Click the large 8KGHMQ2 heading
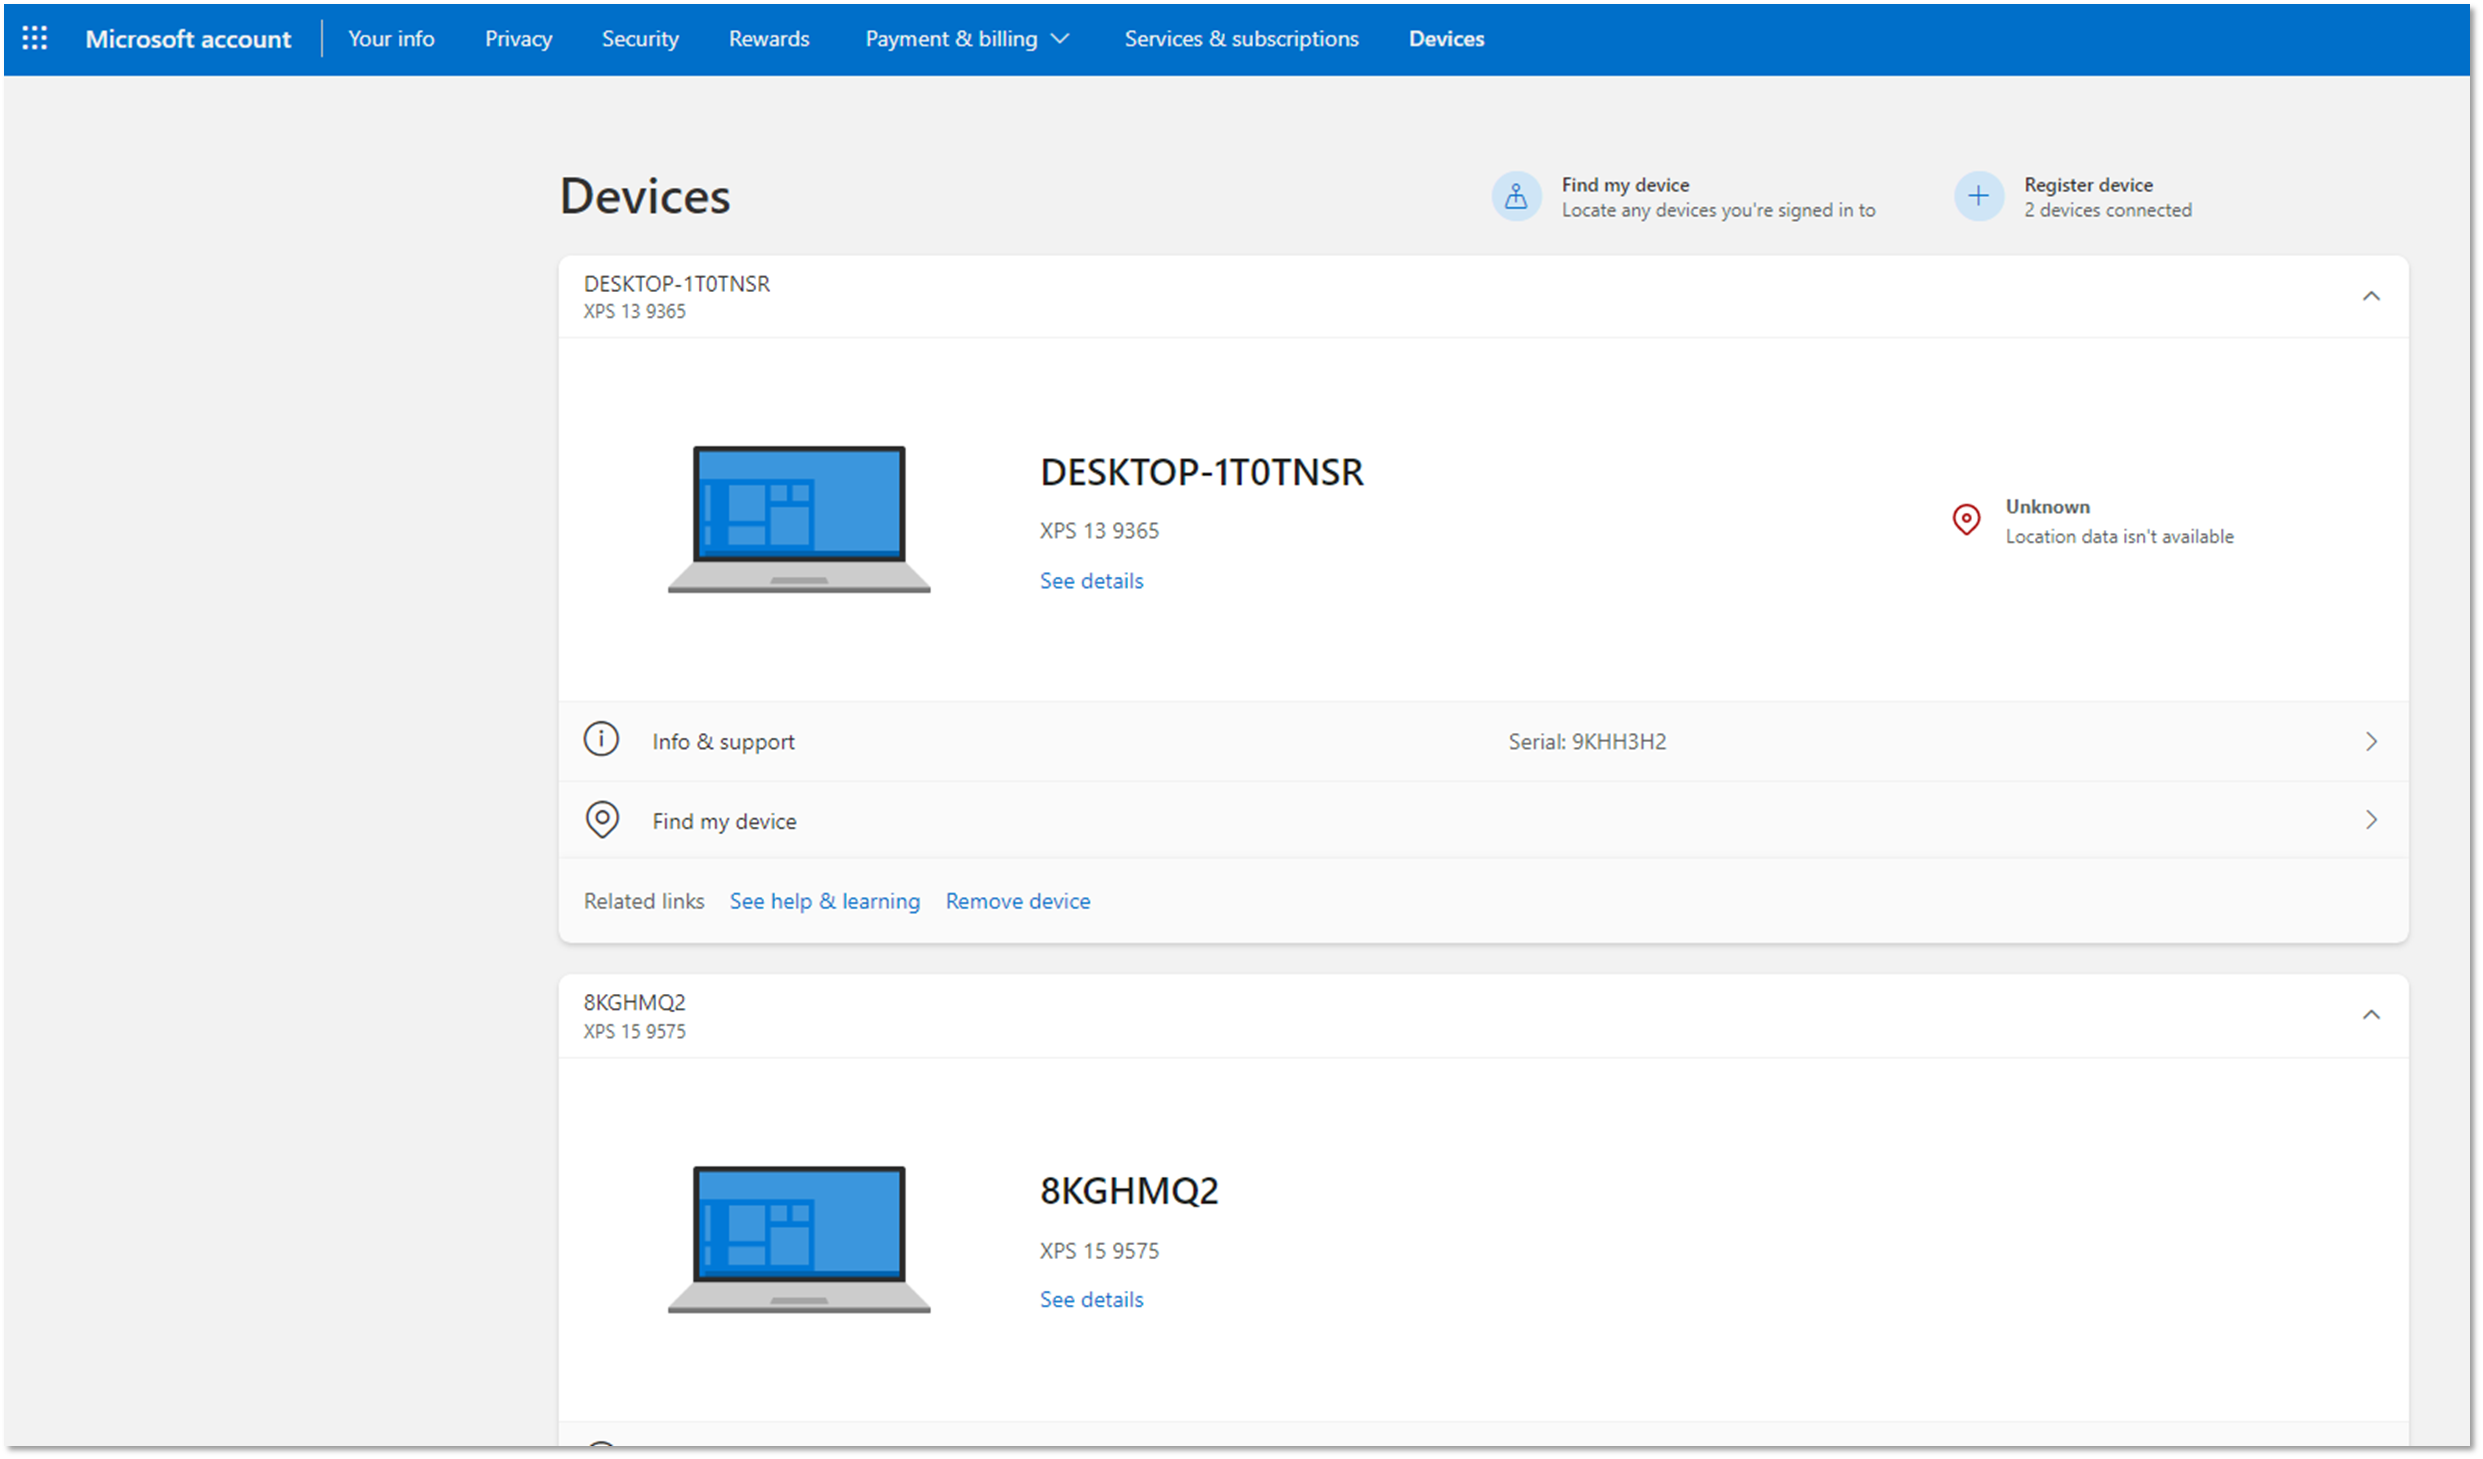Screen dimensions: 2483x1459 click(x=1129, y=1191)
